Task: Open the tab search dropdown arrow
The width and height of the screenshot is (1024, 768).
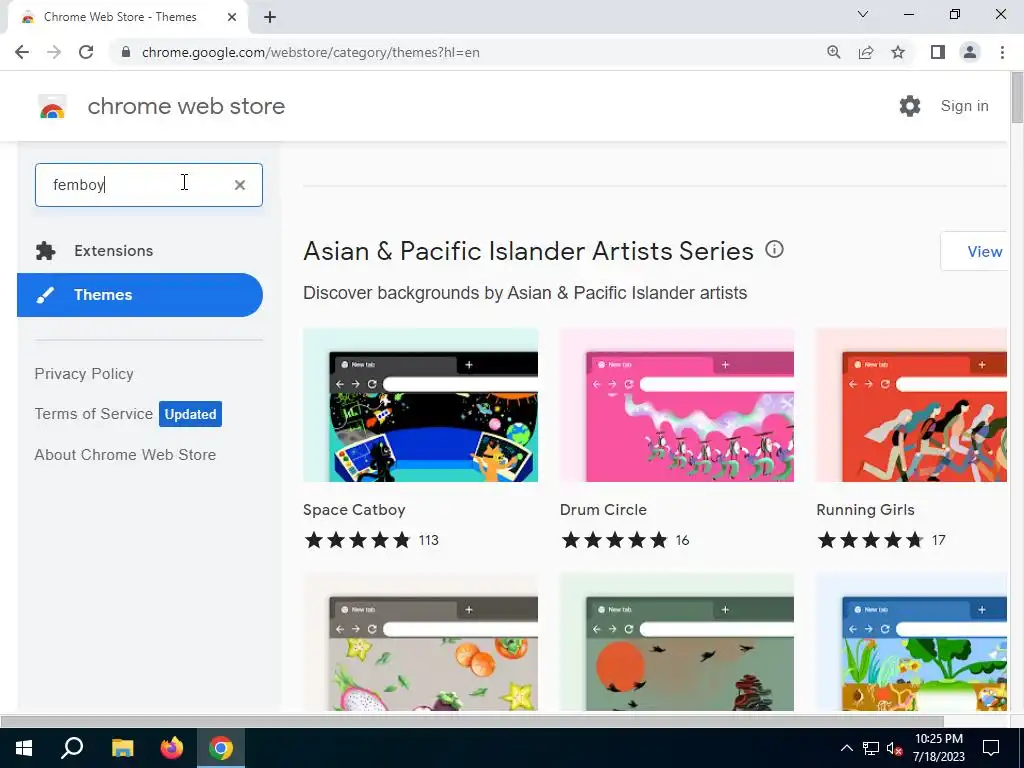Action: pyautogui.click(x=863, y=14)
